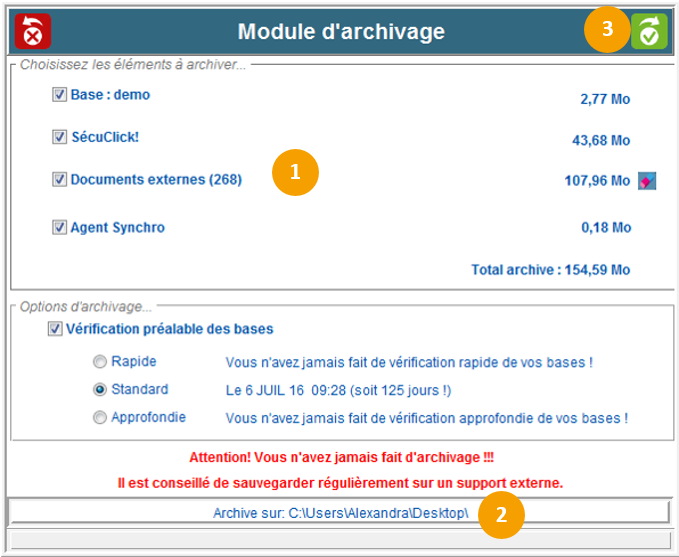Select the Approfondie verification radio button
The width and height of the screenshot is (679, 557).
[x=100, y=417]
